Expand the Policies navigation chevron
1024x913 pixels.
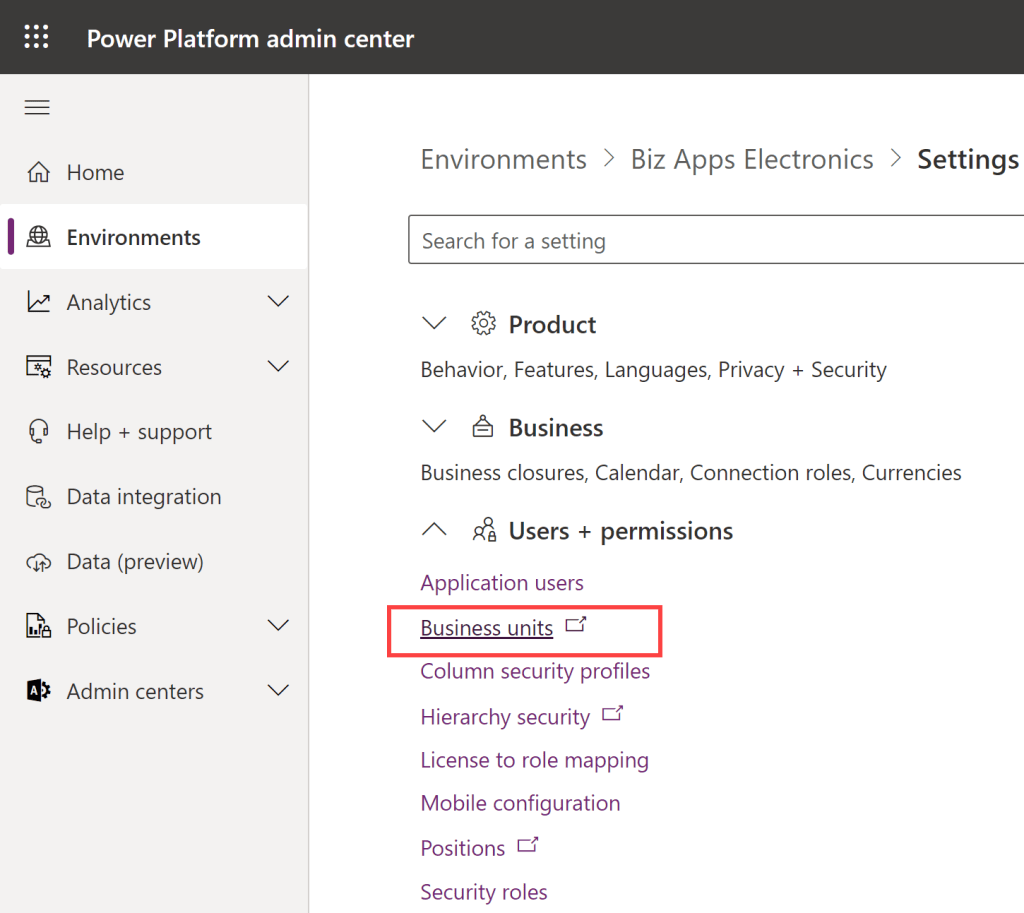(x=279, y=626)
